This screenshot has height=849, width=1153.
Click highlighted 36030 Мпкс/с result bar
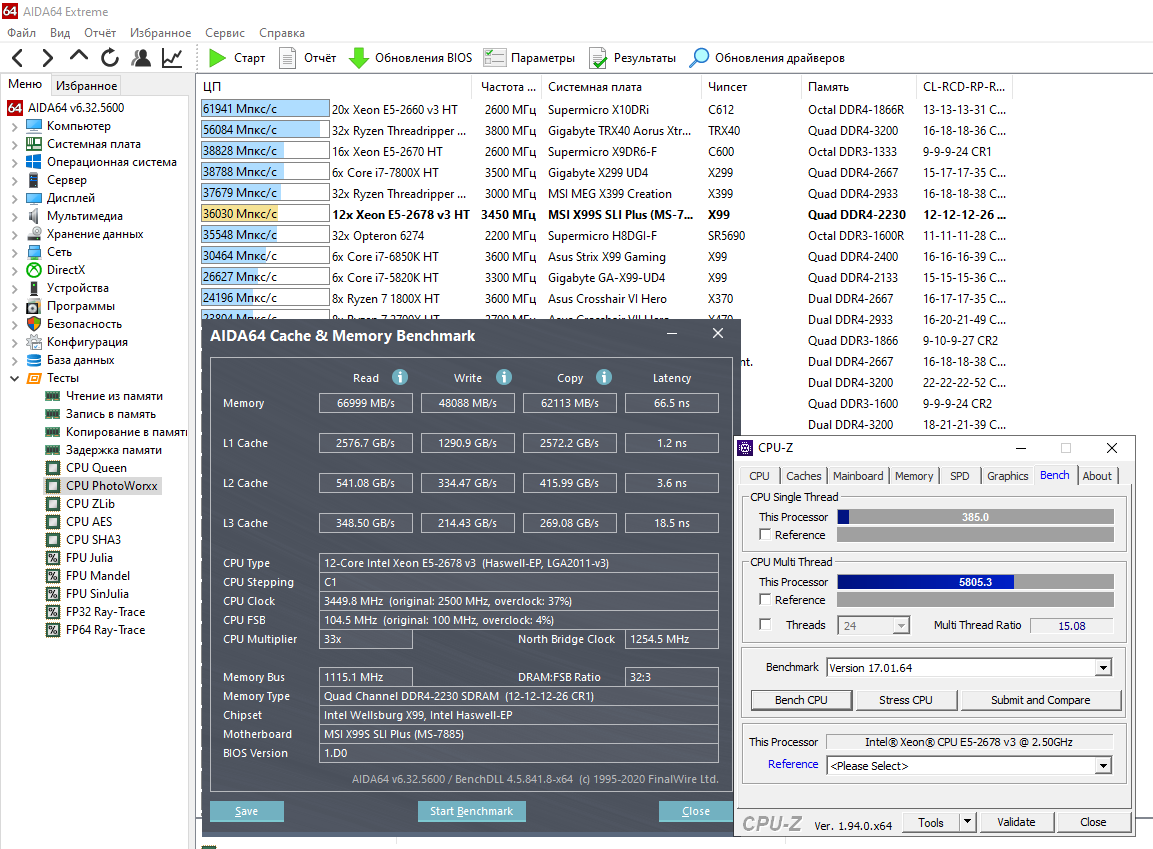[x=265, y=214]
